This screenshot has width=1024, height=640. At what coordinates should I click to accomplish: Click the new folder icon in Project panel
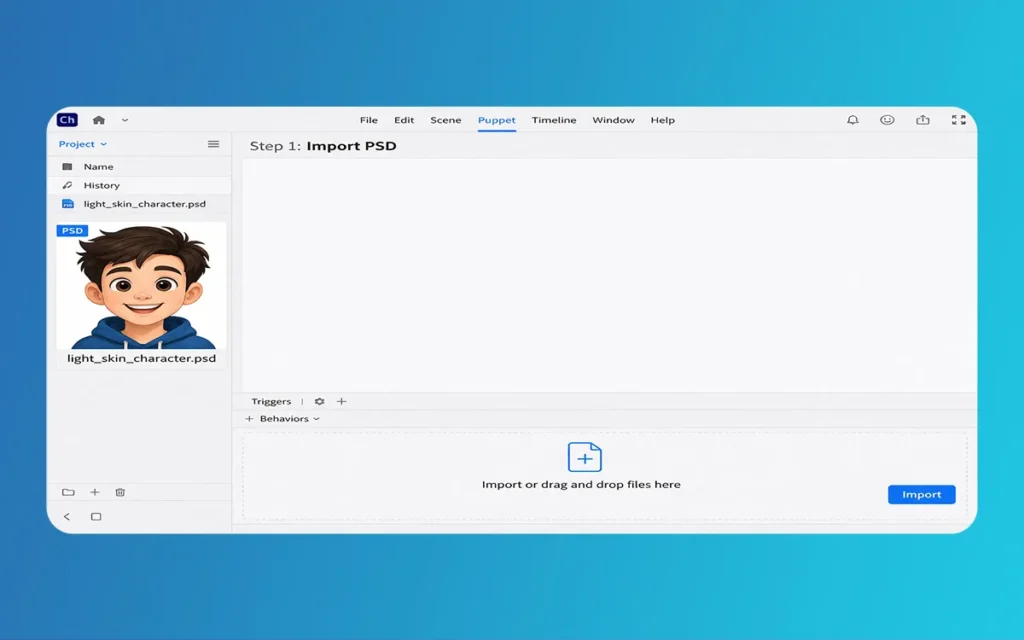68,492
